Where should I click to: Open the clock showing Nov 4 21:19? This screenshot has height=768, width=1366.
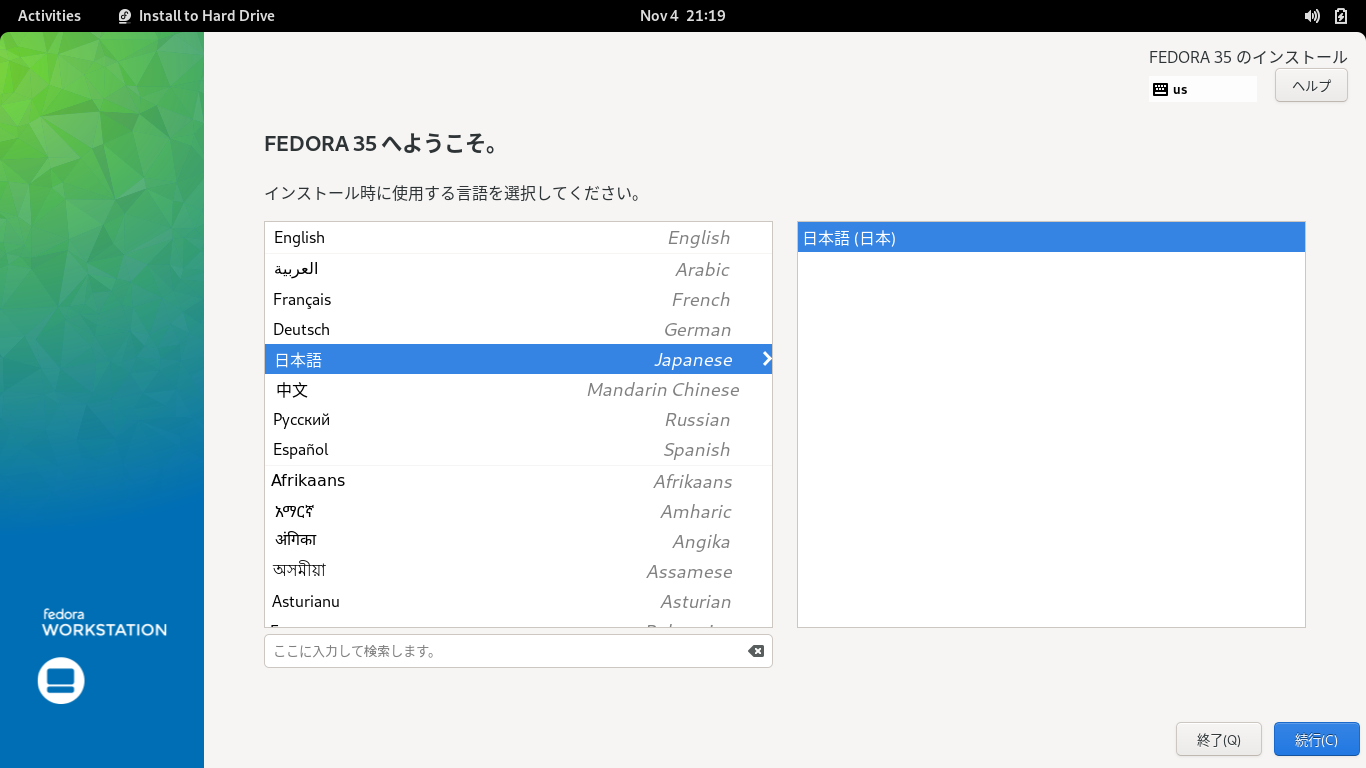[x=683, y=16]
